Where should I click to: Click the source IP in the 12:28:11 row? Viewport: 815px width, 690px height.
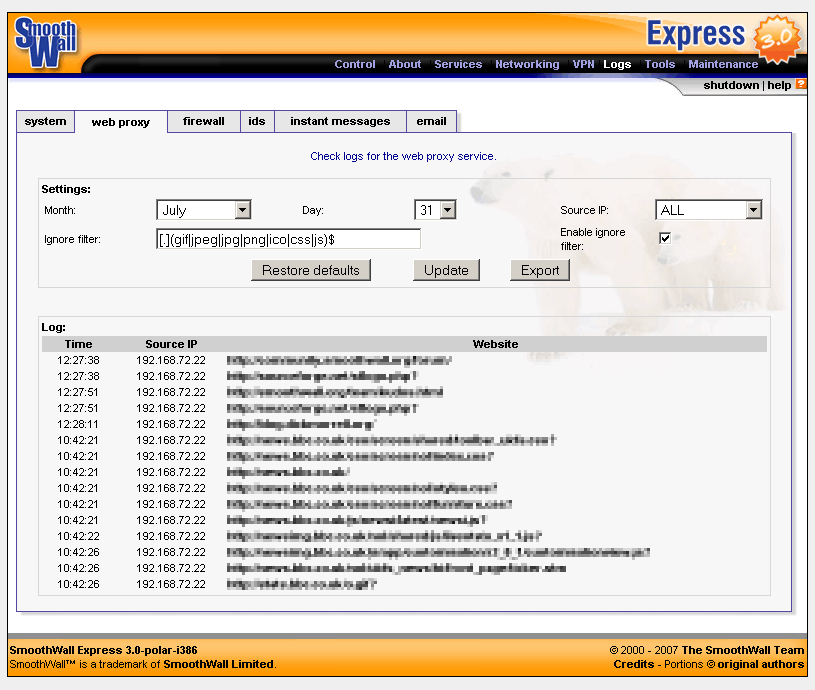point(171,424)
